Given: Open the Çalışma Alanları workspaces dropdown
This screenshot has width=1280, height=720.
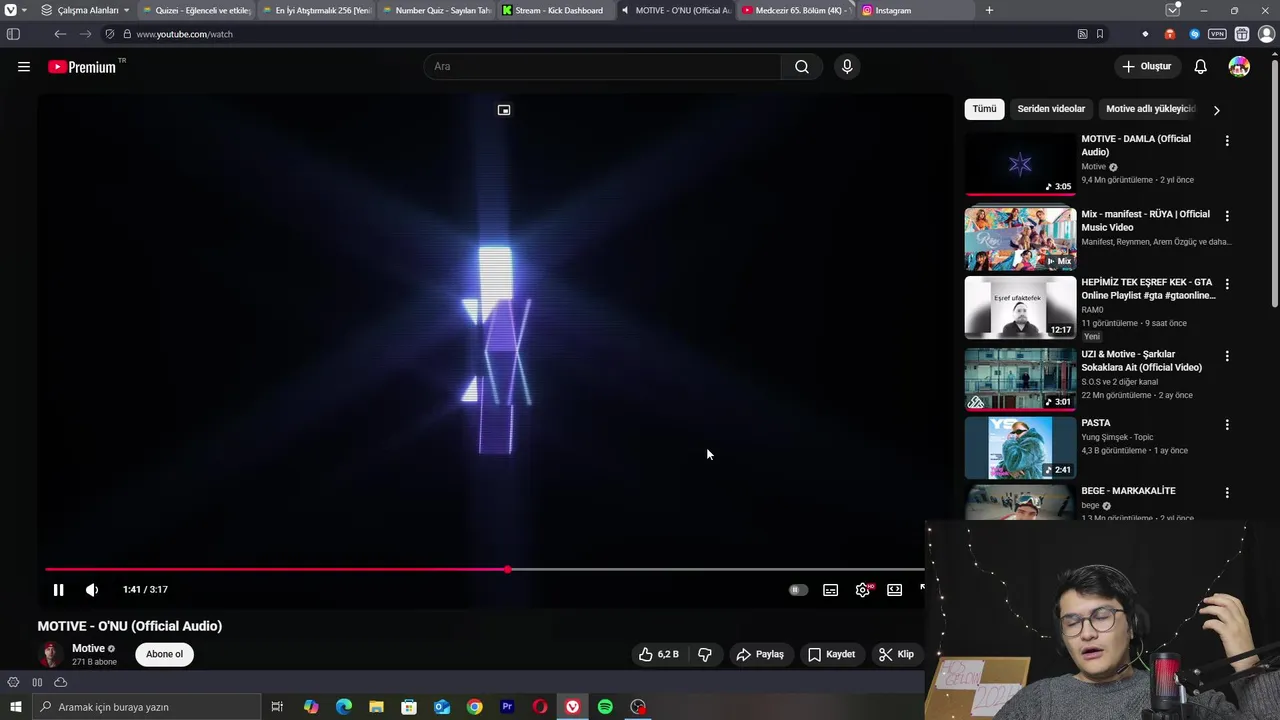Looking at the screenshot, I should click(86, 11).
